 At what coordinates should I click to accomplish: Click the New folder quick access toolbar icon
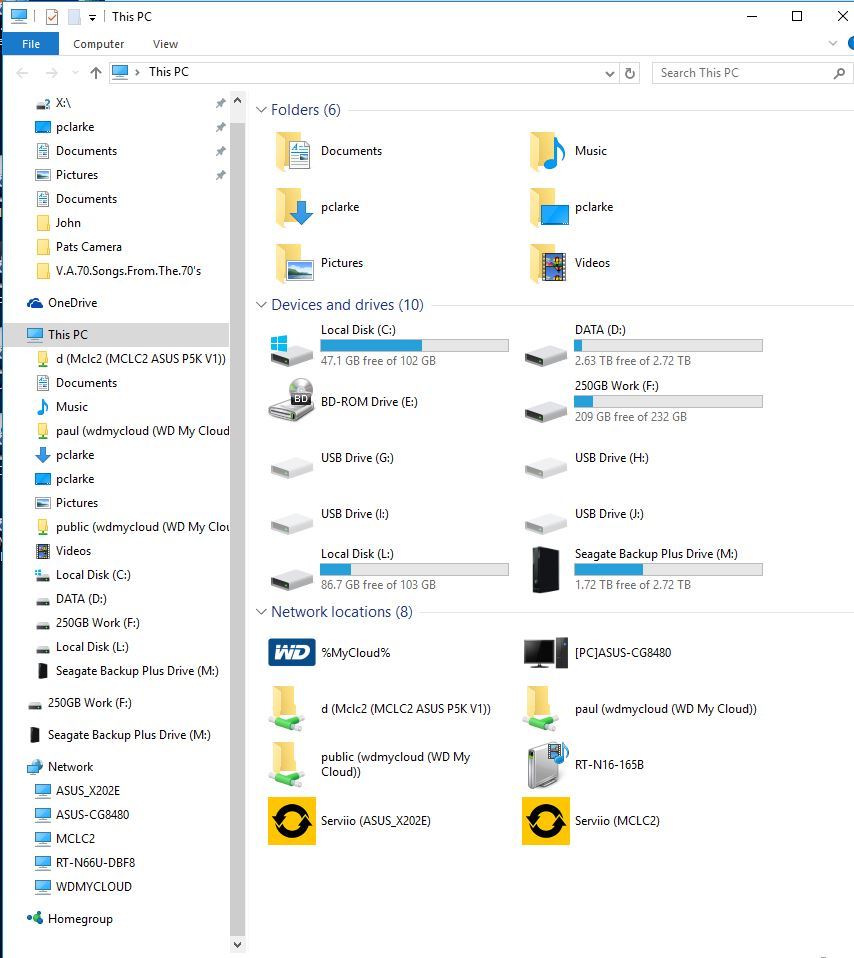(x=74, y=16)
